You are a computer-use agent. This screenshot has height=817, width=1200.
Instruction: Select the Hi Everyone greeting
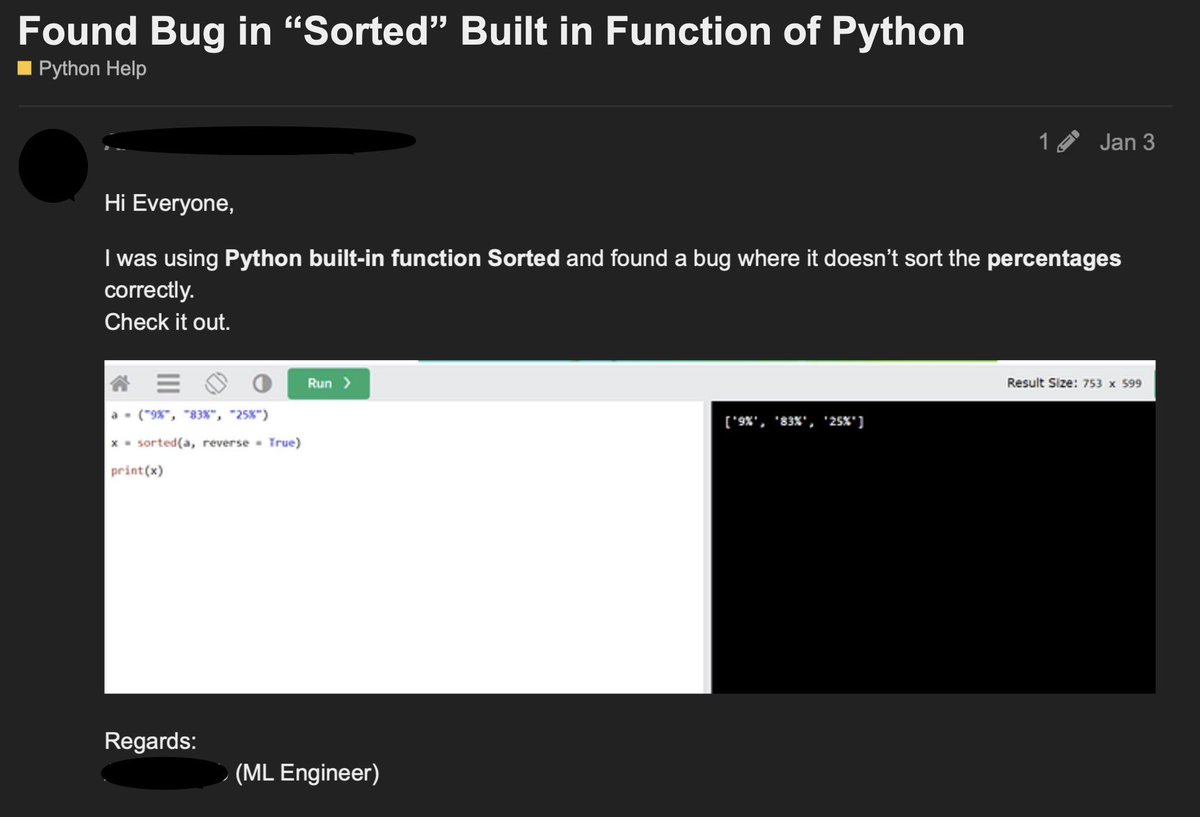click(169, 204)
